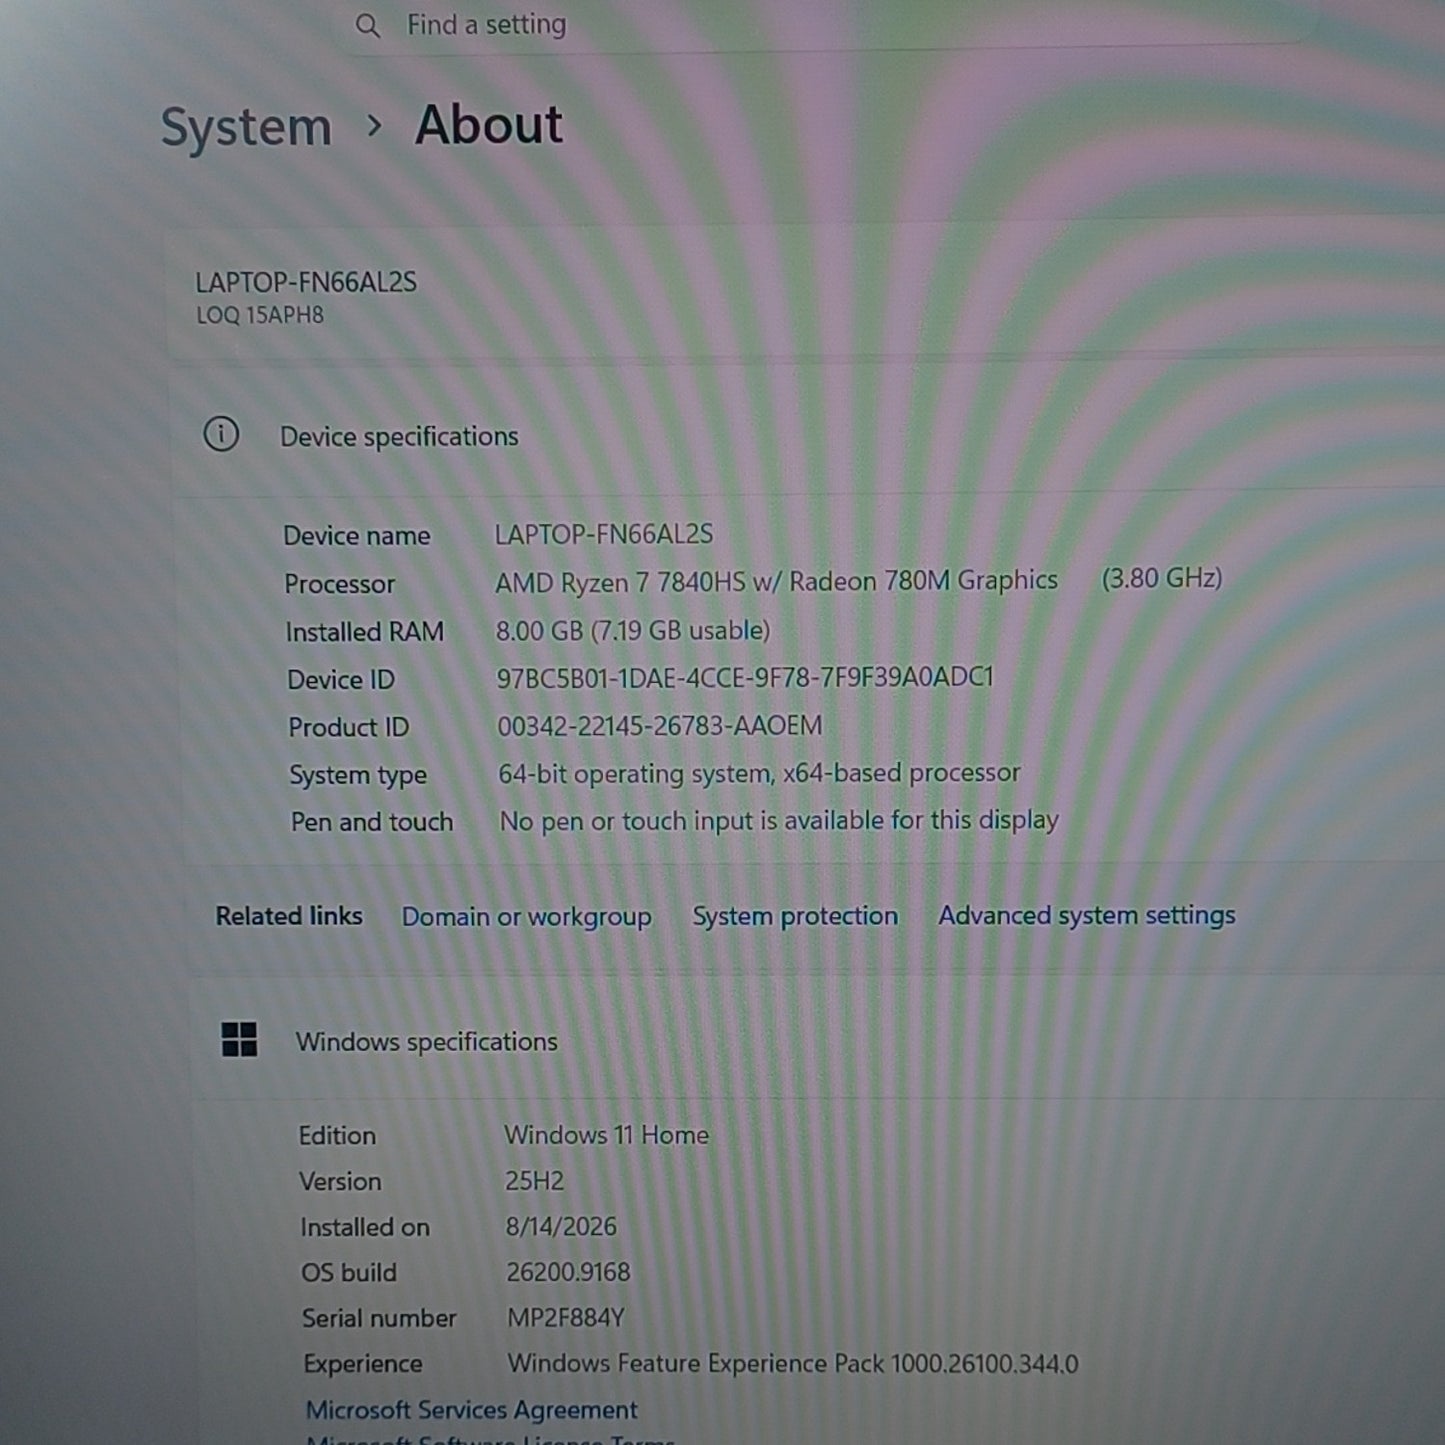Screen dimensions: 1445x1445
Task: Open System protection link
Action: click(x=795, y=916)
